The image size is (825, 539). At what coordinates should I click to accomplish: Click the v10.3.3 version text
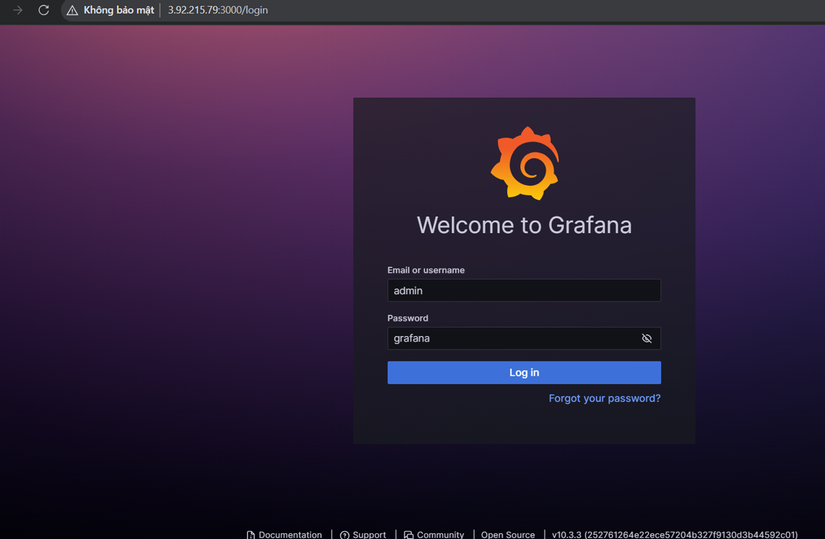coord(675,534)
